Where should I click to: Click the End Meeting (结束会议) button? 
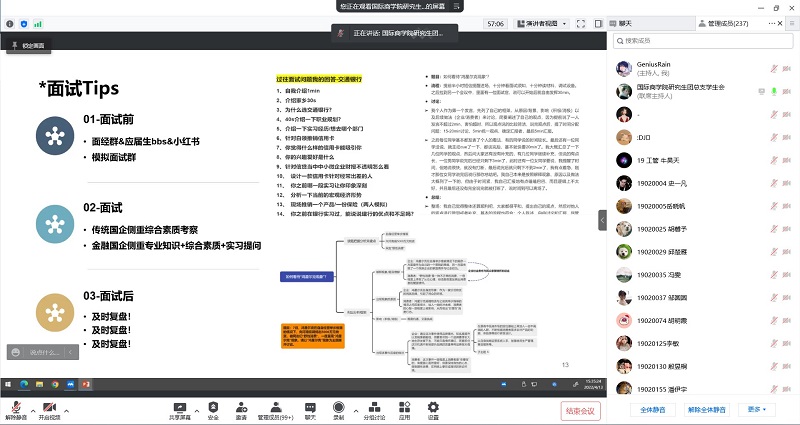pos(579,410)
